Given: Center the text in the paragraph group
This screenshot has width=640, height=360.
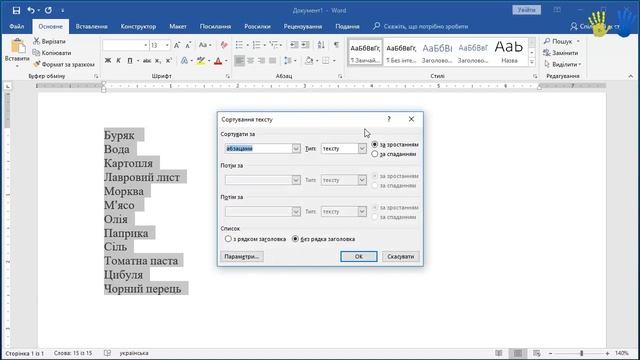Looking at the screenshot, I should [x=251, y=60].
